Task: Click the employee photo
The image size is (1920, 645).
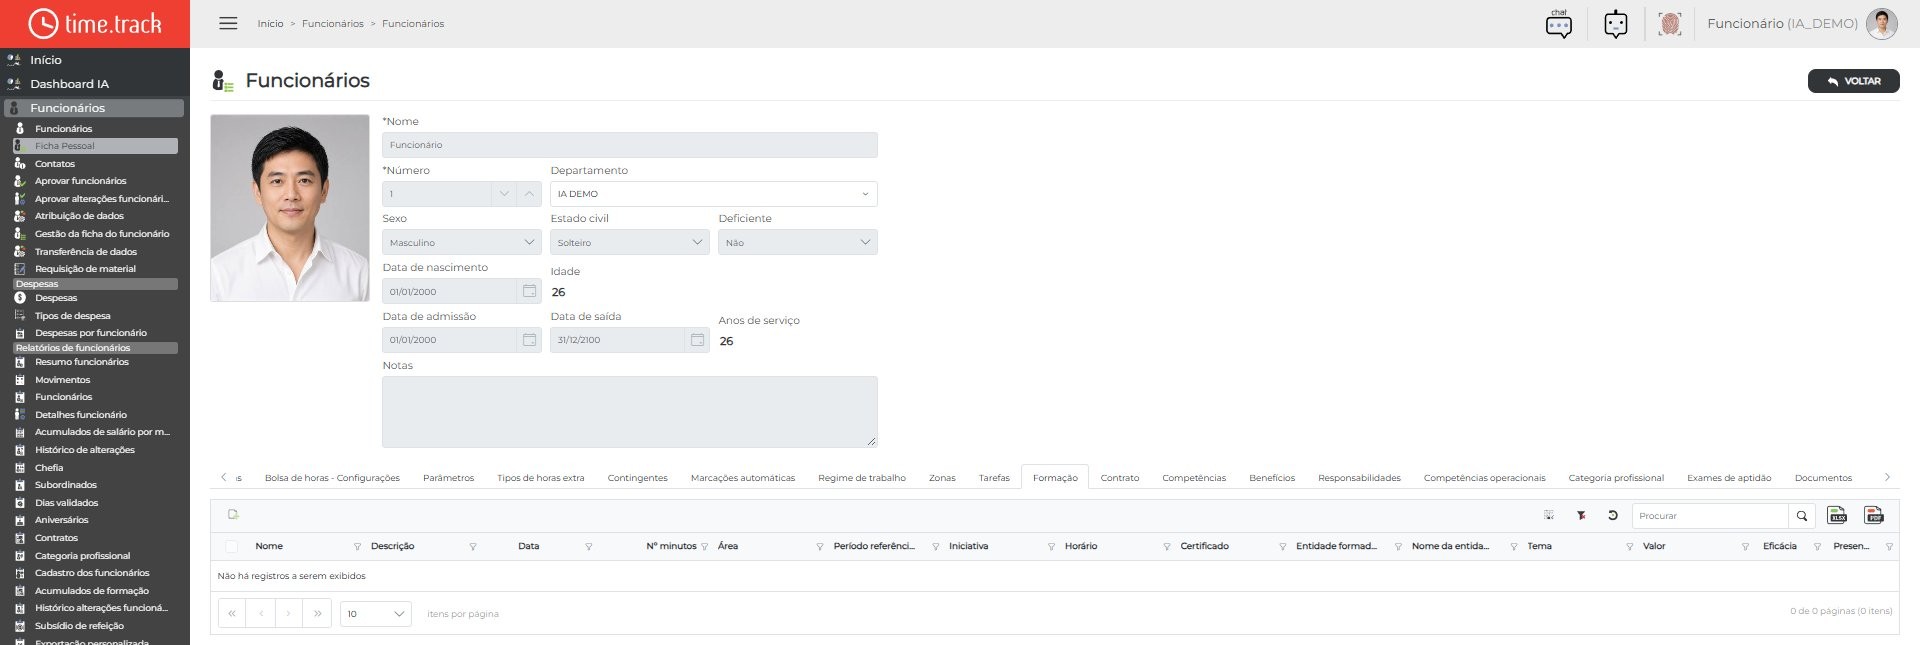Action: point(290,208)
